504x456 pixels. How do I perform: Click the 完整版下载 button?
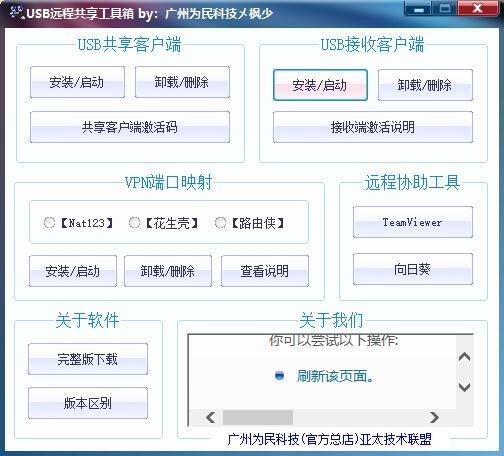coord(88,359)
